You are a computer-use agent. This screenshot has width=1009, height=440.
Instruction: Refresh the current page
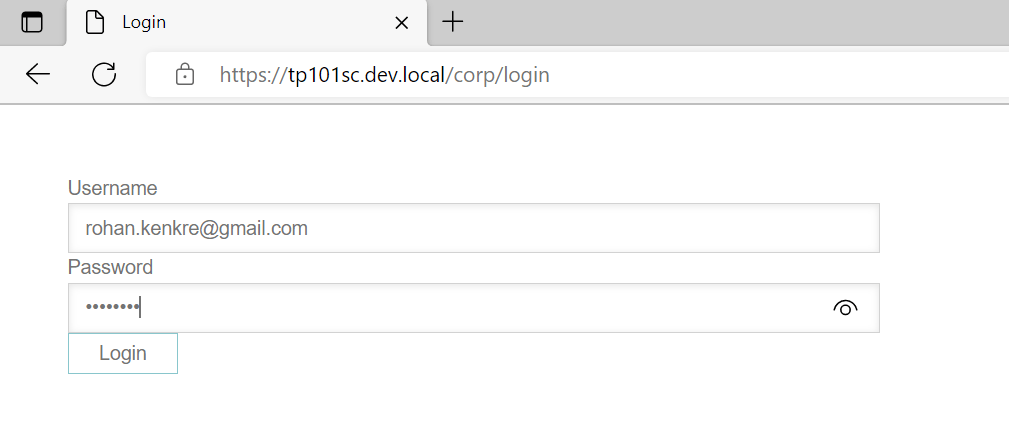point(104,74)
